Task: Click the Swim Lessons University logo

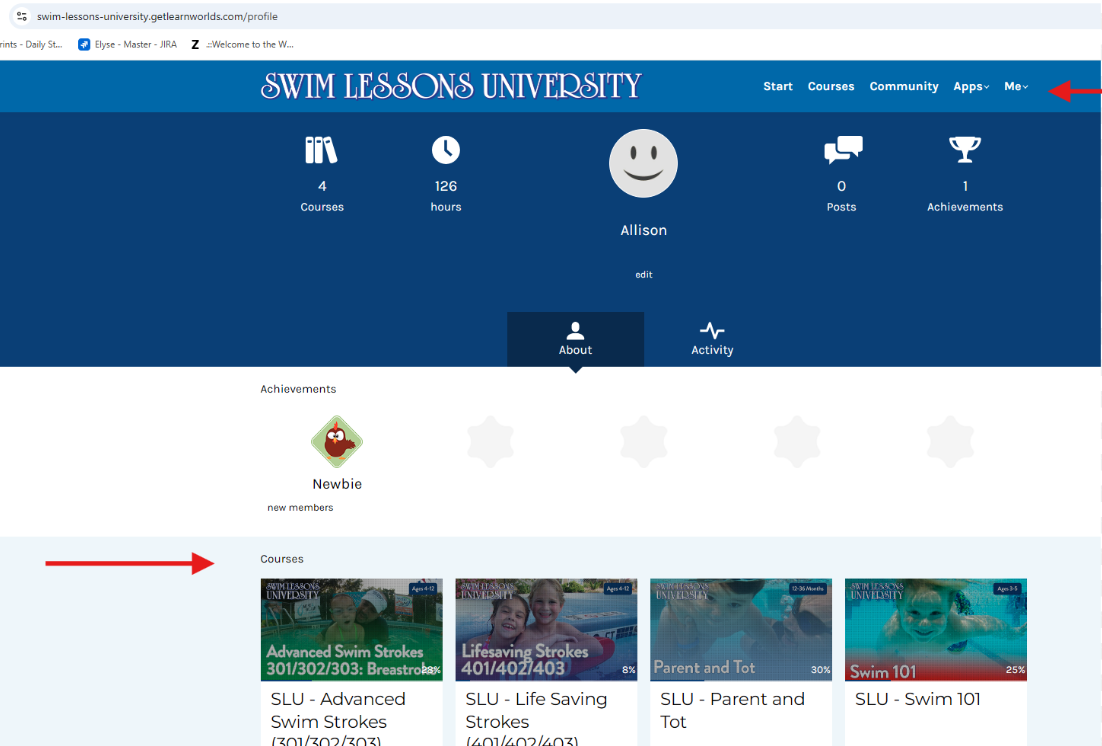Action: pos(451,86)
